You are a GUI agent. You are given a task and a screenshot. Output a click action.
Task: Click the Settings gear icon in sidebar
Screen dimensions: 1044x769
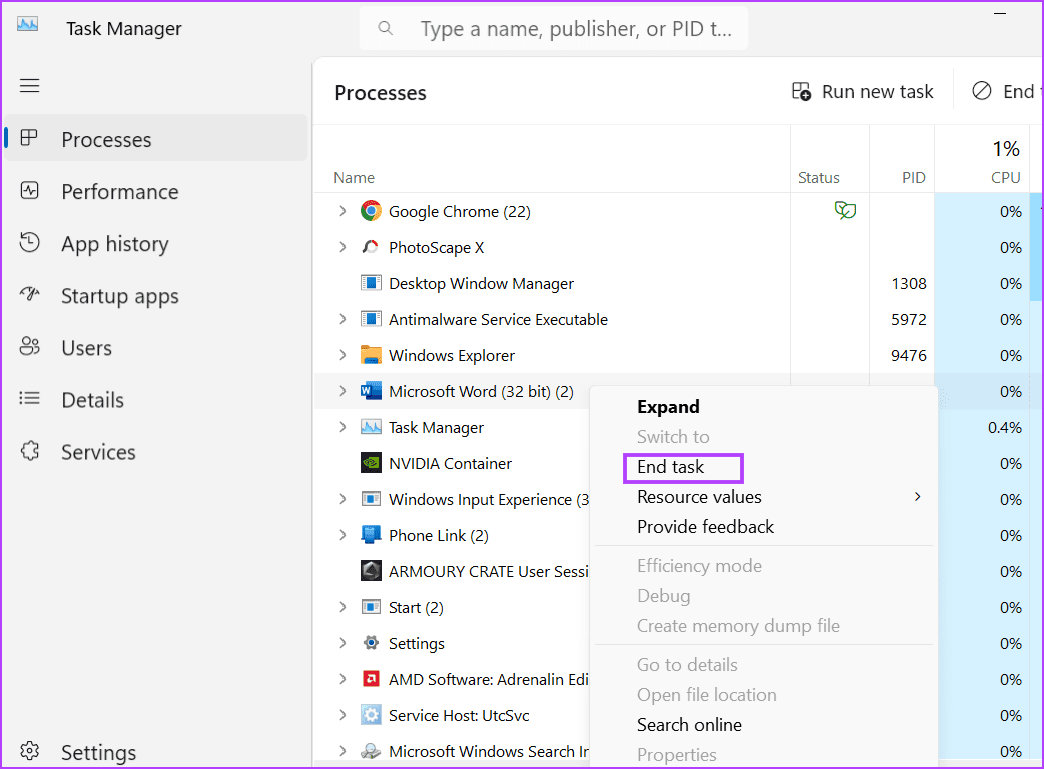coord(29,751)
